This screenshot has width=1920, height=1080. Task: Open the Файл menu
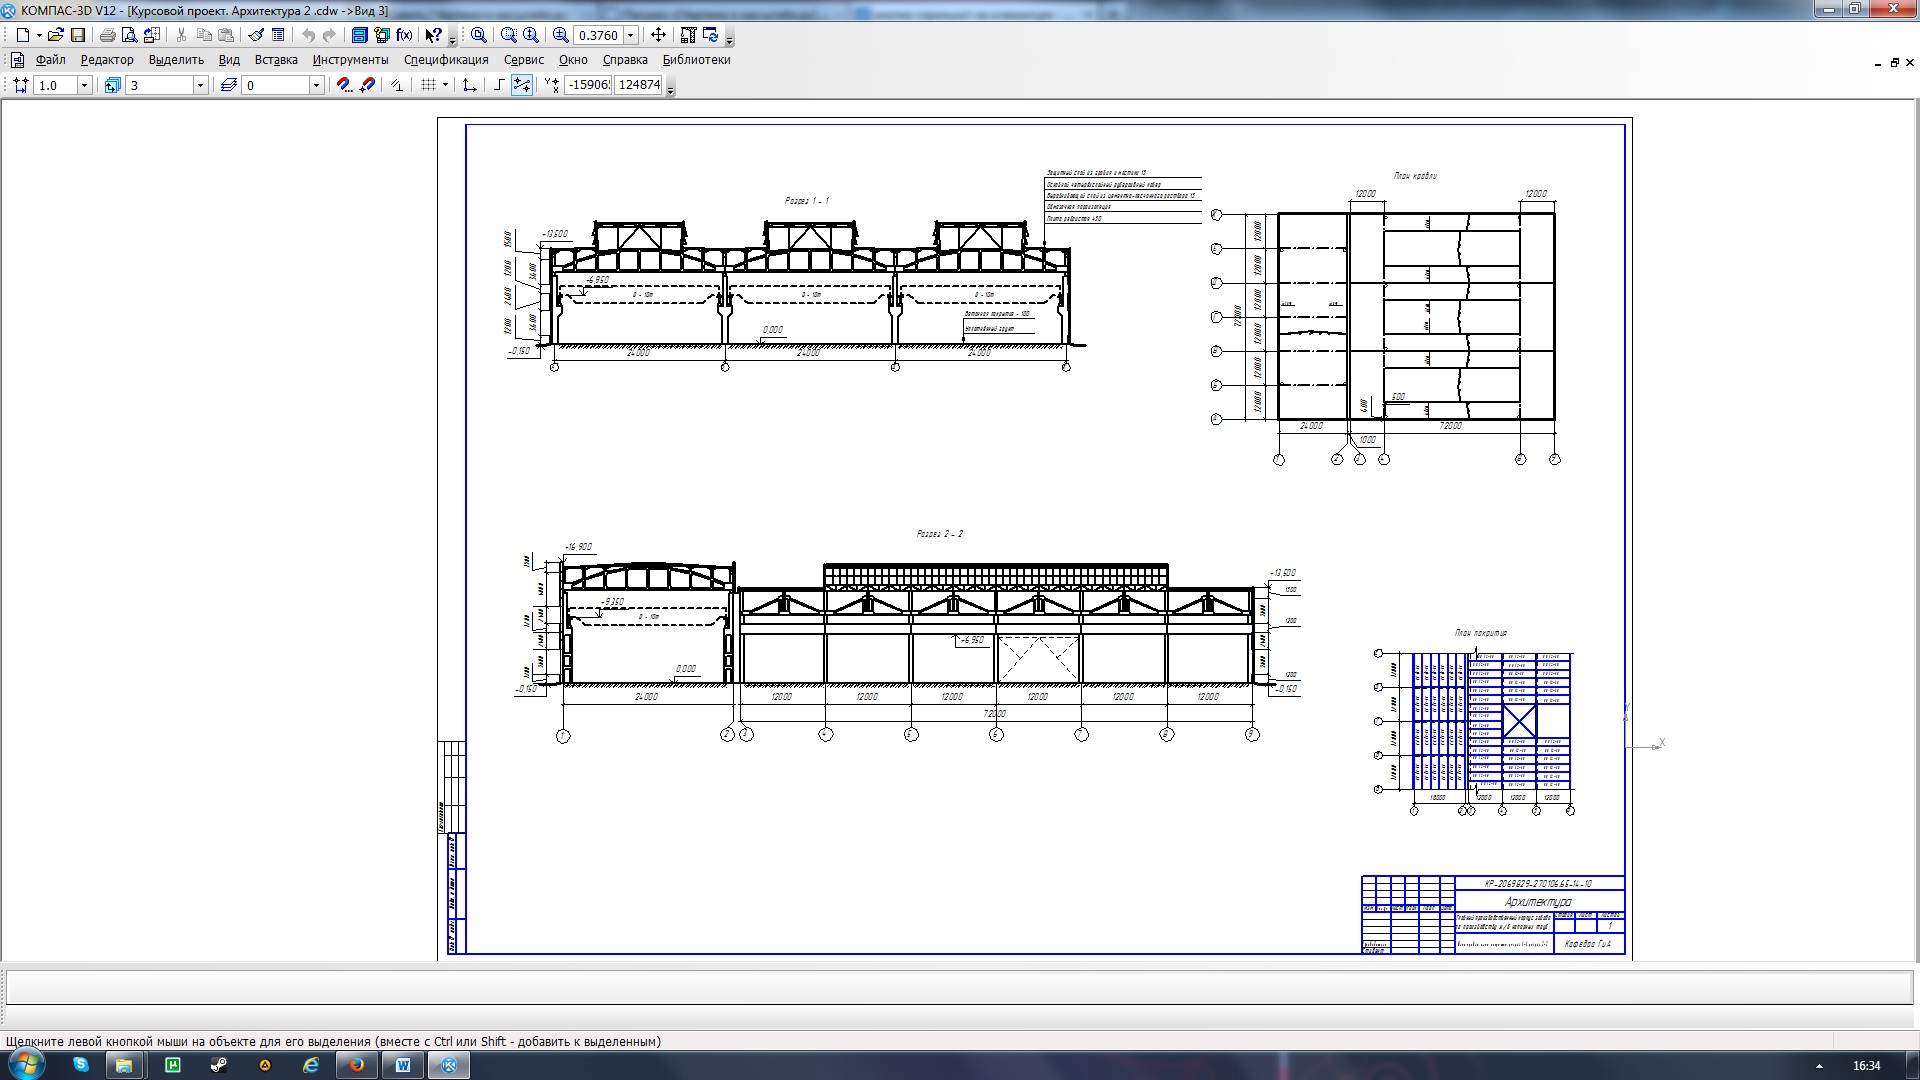[50, 60]
